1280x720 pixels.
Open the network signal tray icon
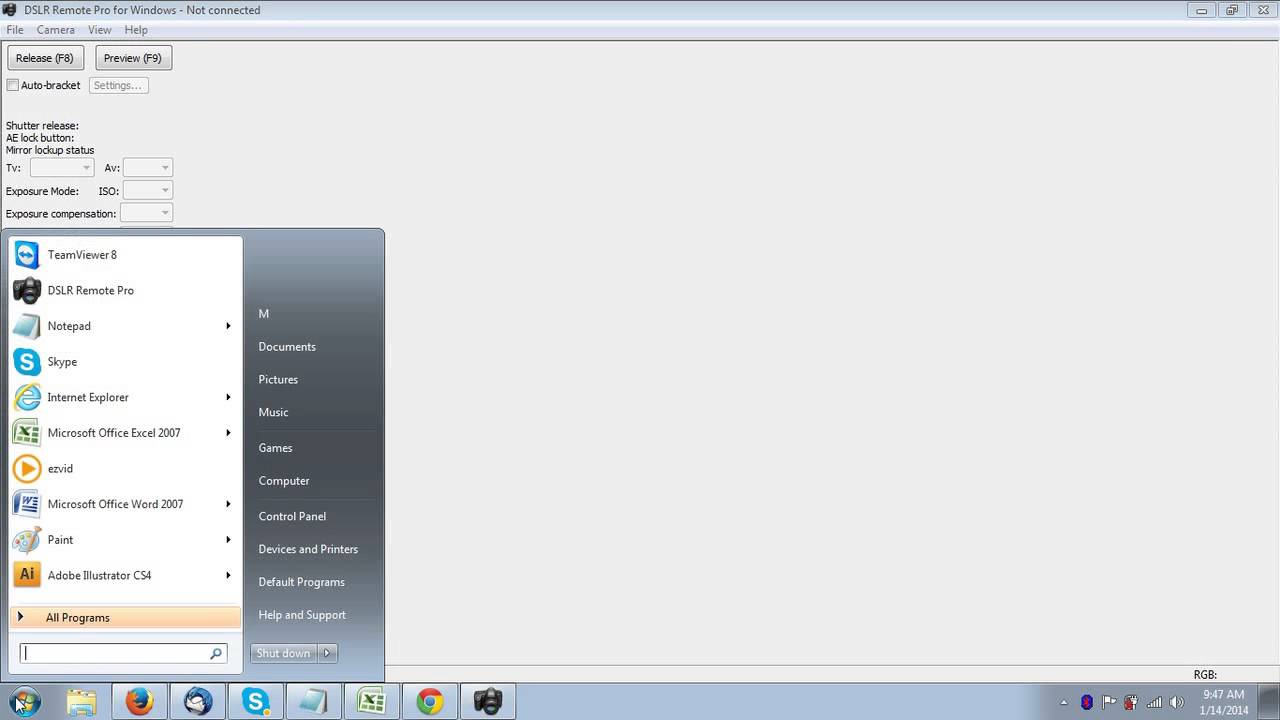pyautogui.click(x=1154, y=702)
